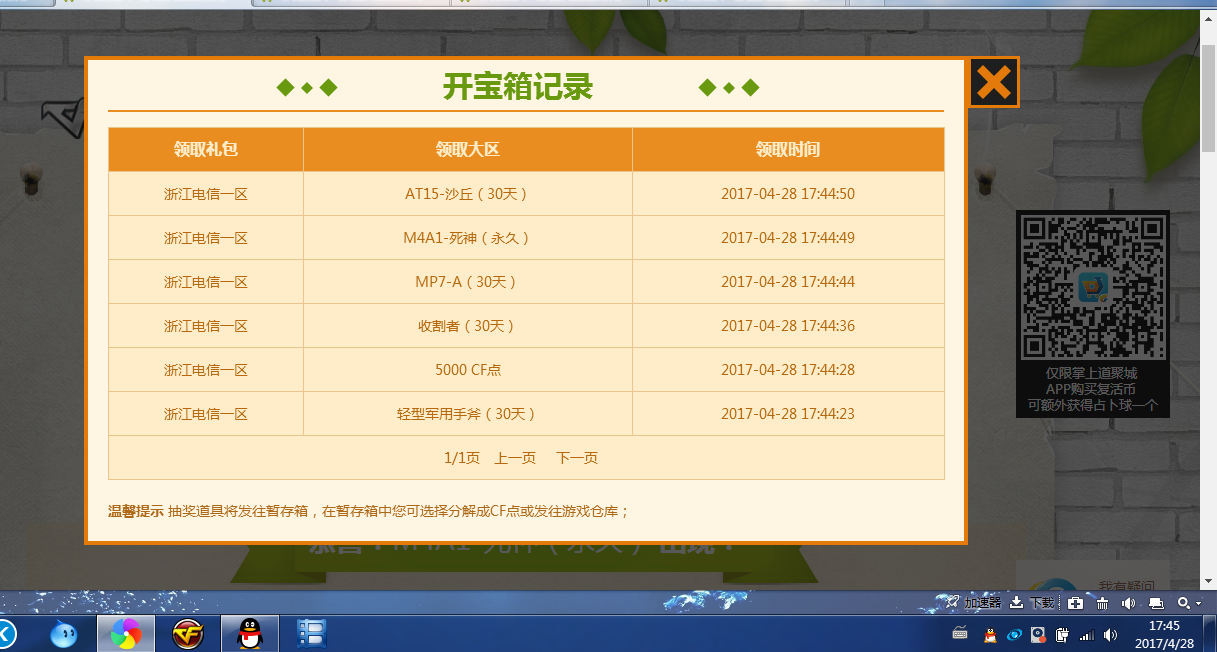
Task: Click the 领取时间 column header
Action: (x=788, y=150)
